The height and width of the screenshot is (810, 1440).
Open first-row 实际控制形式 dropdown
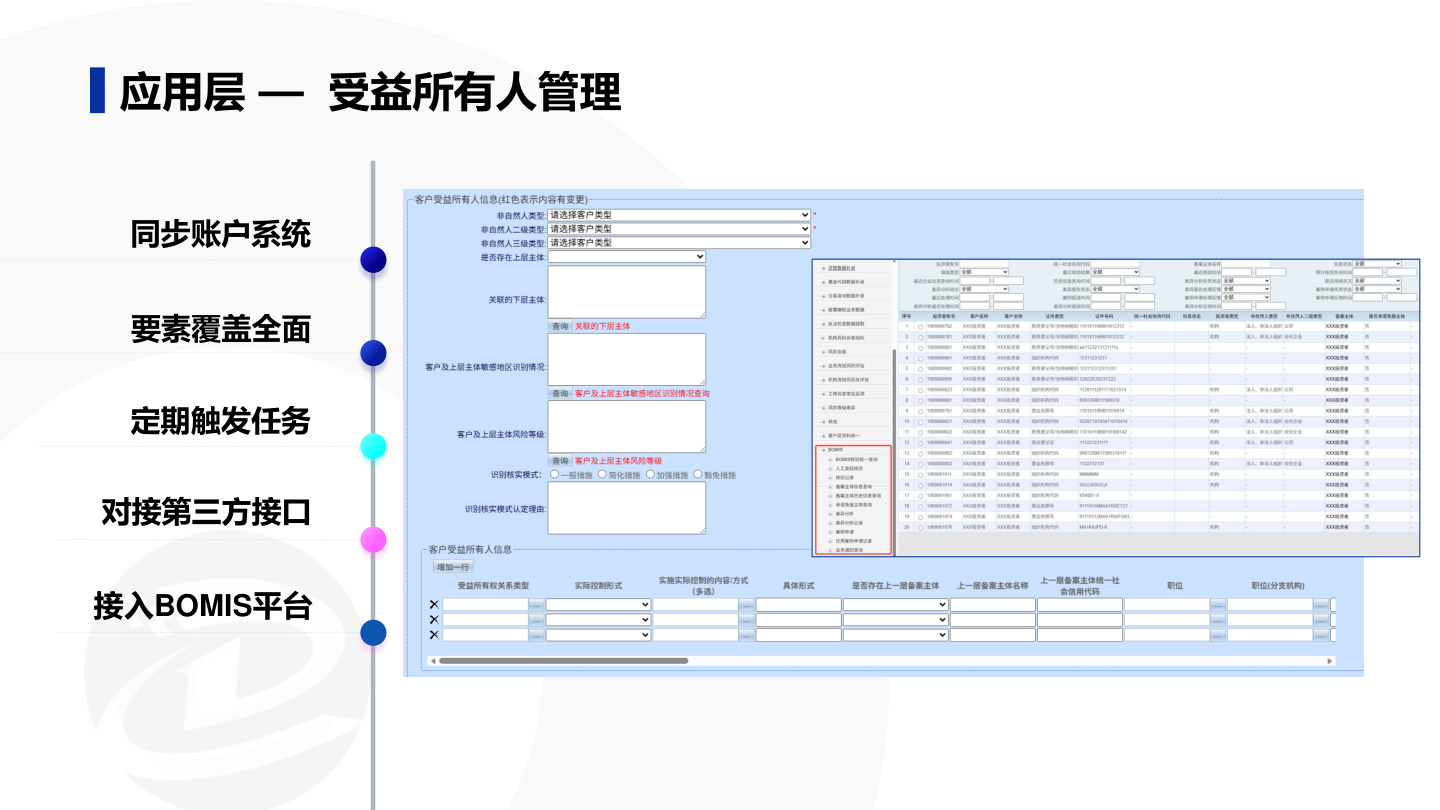(x=598, y=605)
